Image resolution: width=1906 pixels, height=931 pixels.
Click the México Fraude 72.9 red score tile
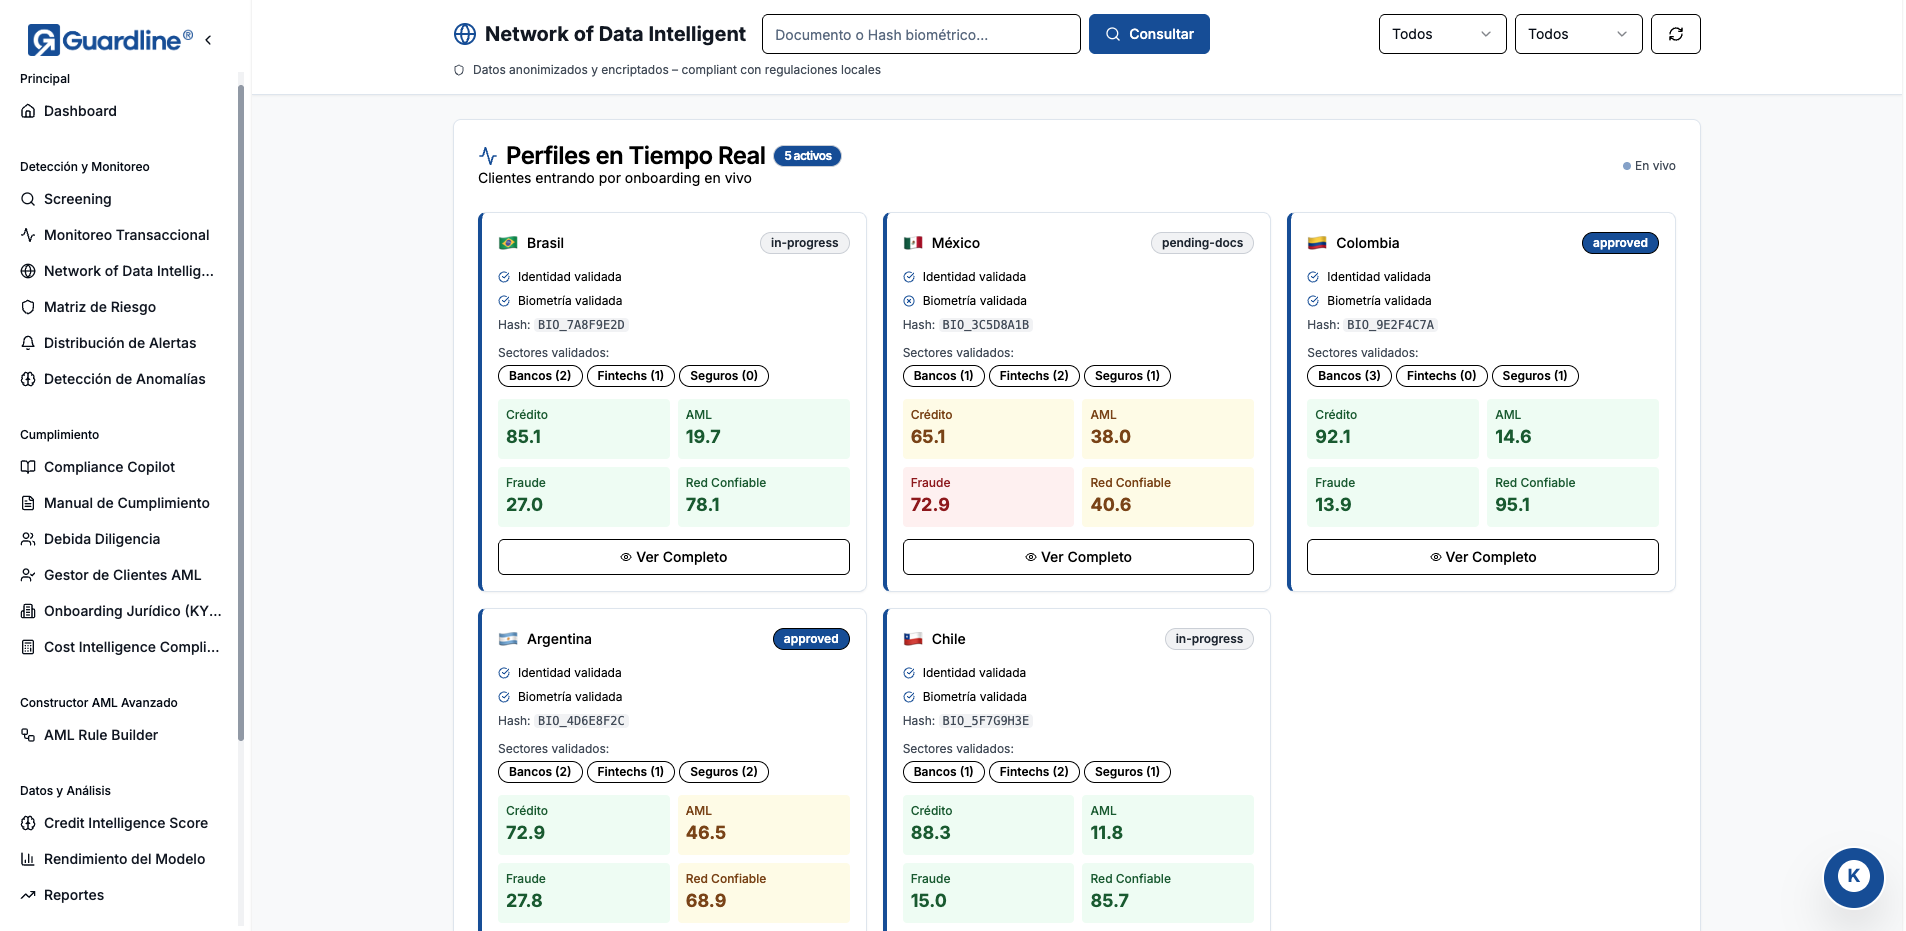pos(987,496)
